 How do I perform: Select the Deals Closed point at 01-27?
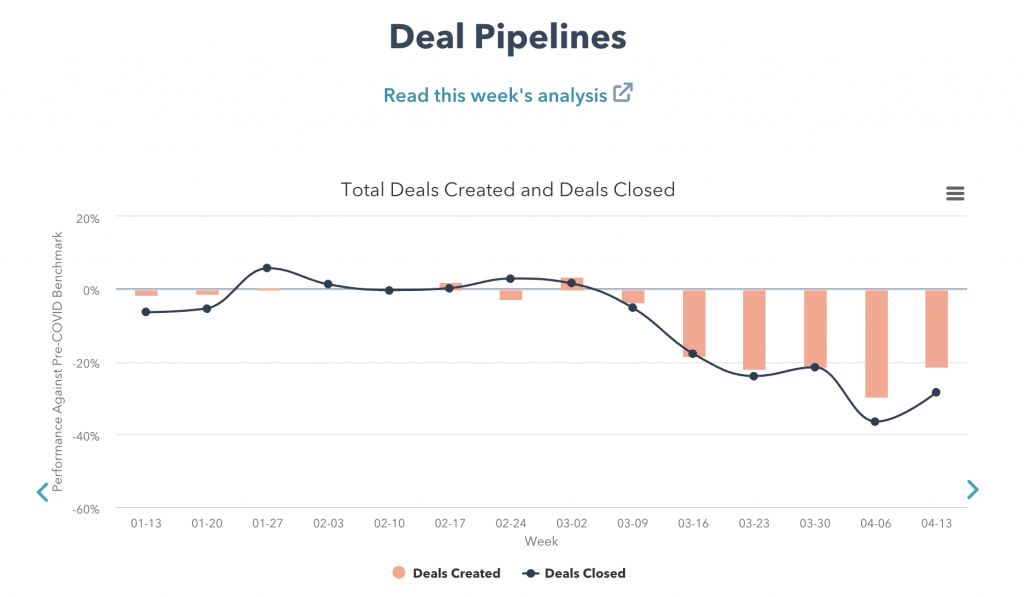click(x=267, y=268)
